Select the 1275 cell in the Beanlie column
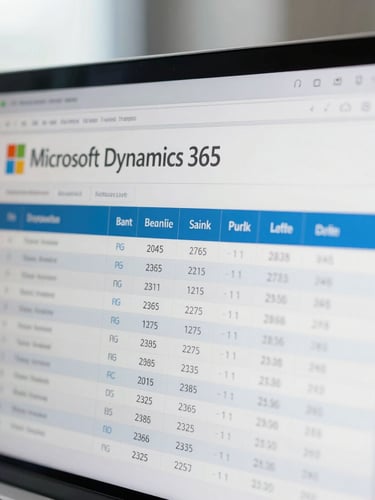The height and width of the screenshot is (500, 375). point(150,325)
